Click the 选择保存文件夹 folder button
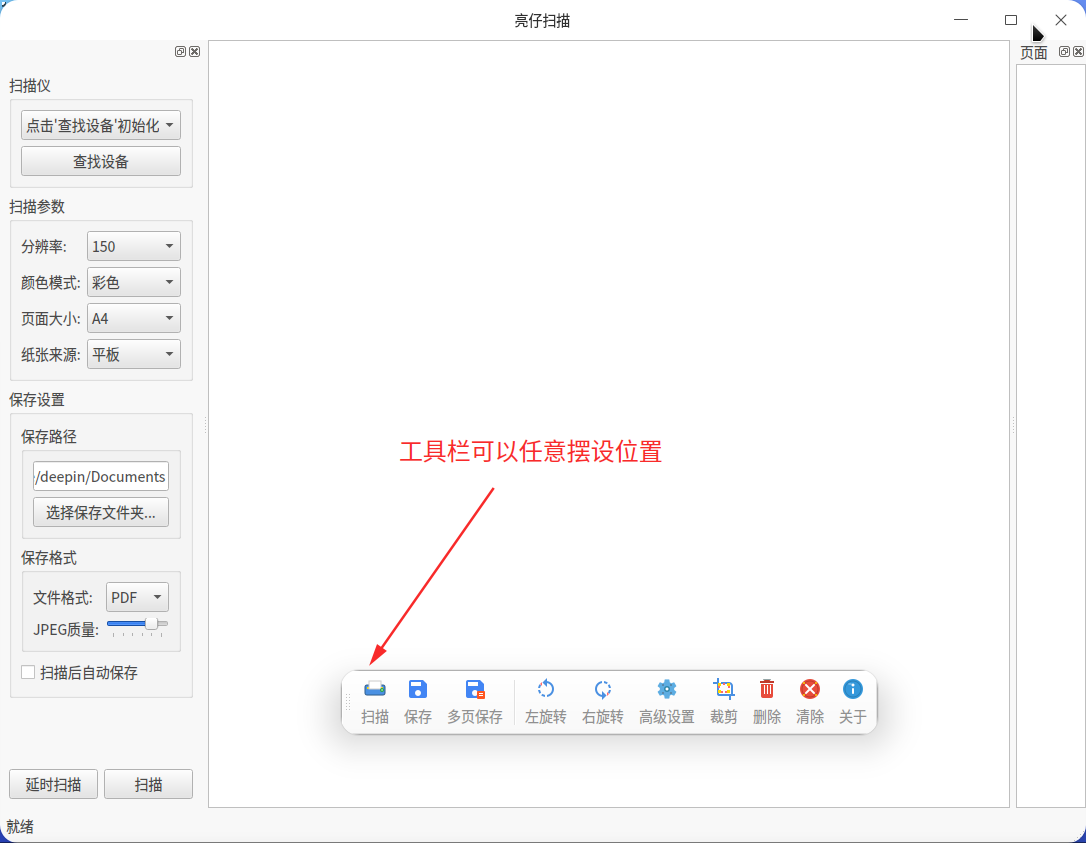 click(101, 513)
